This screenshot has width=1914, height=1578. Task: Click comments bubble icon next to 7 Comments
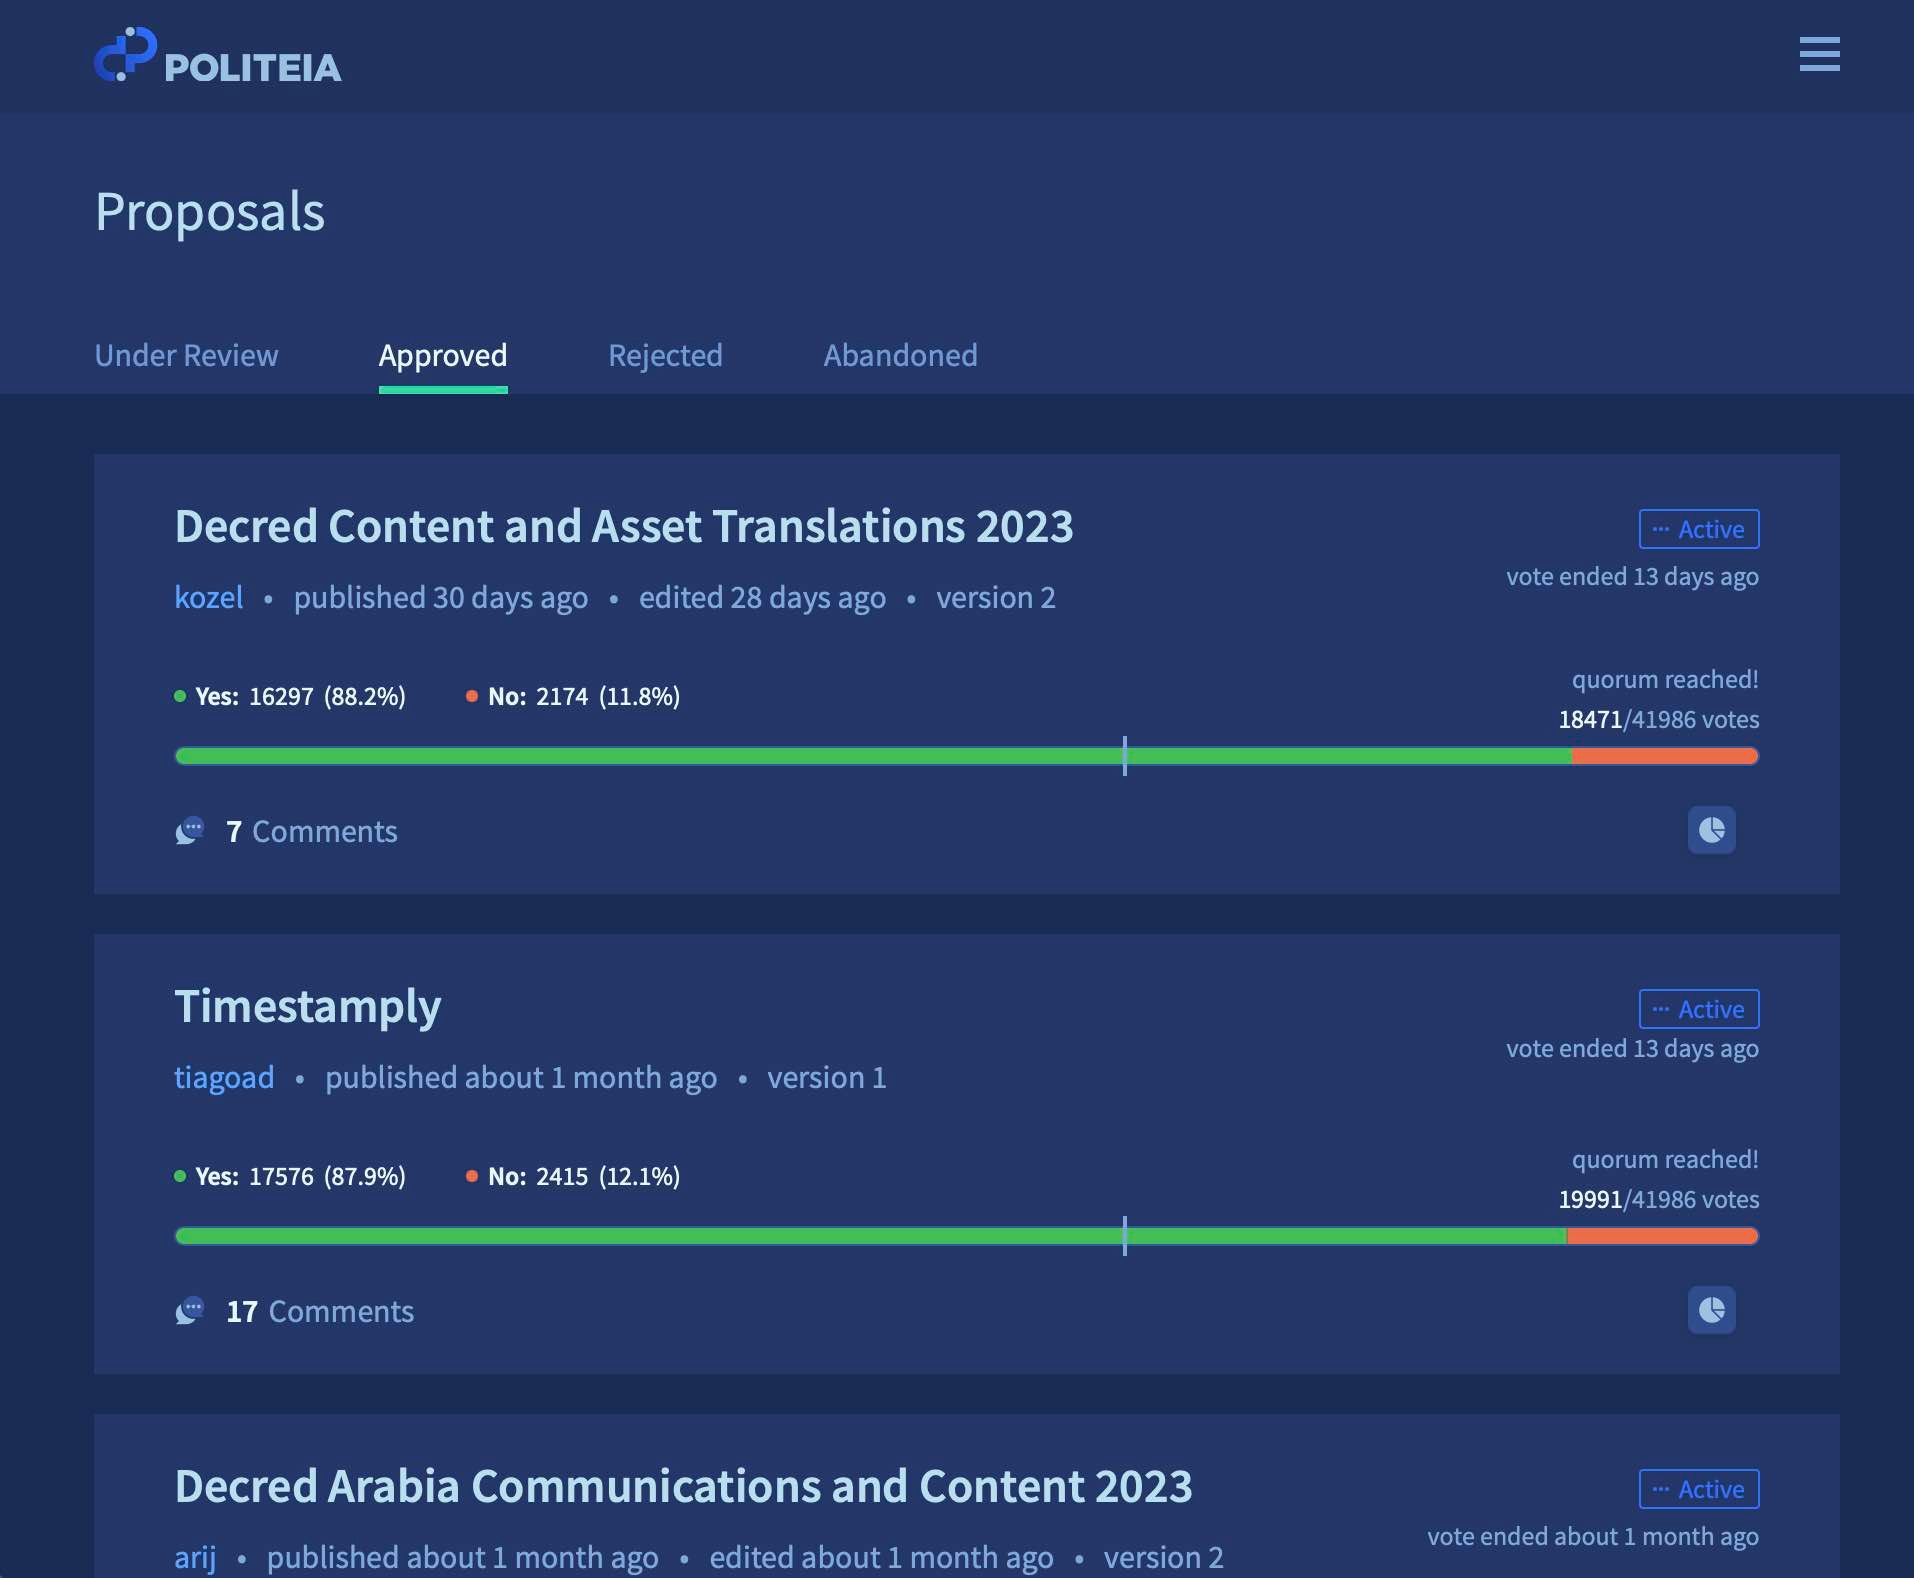coord(190,831)
